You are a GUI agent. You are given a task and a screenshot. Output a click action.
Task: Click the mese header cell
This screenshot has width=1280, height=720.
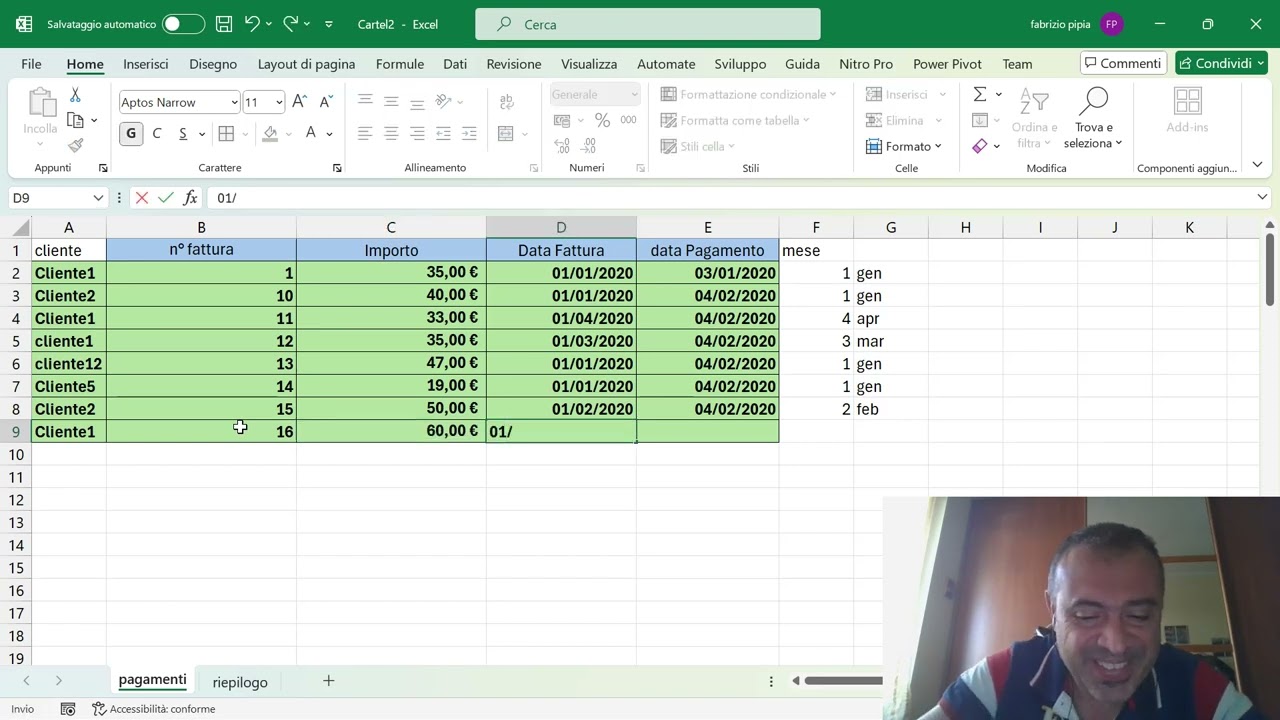(816, 250)
